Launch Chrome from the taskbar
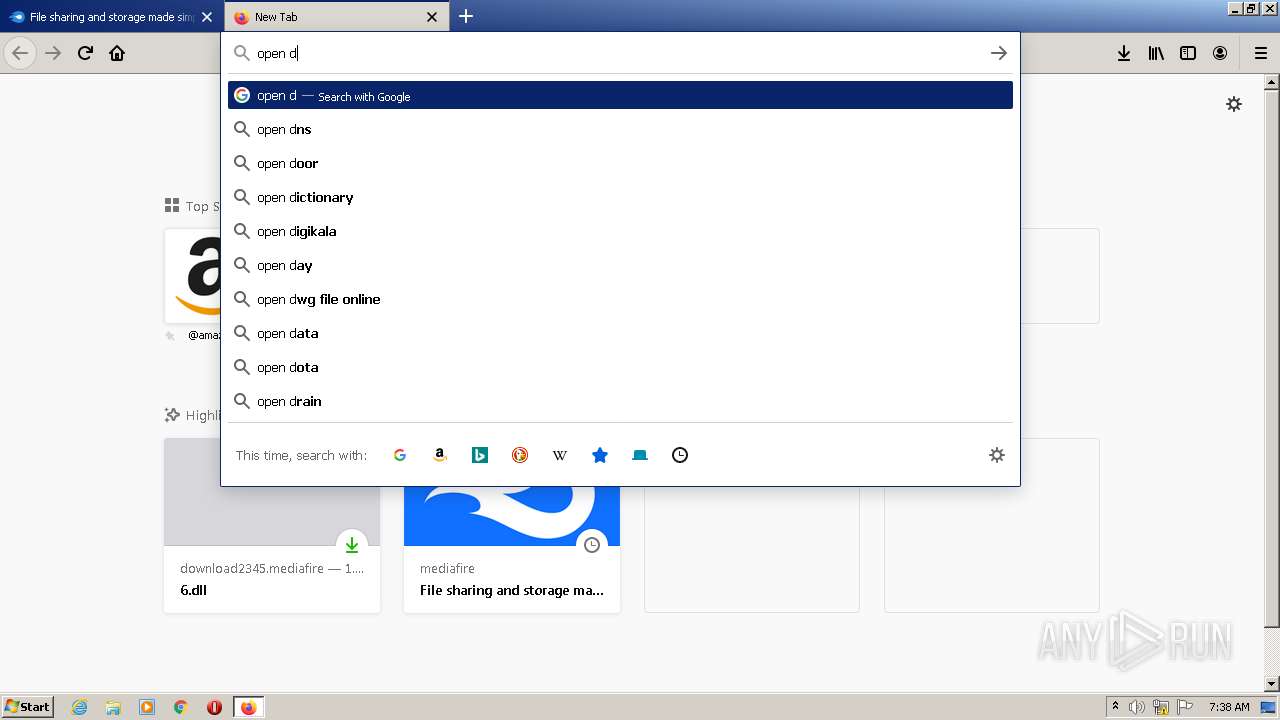This screenshot has height=720, width=1280. click(181, 707)
